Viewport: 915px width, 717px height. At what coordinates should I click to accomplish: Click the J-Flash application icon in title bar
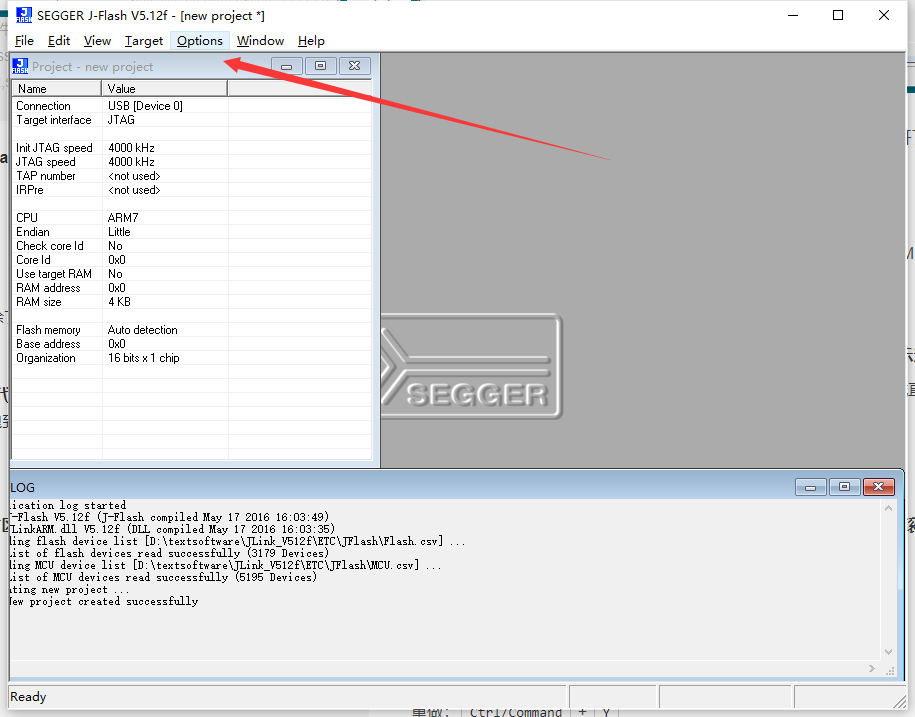24,15
